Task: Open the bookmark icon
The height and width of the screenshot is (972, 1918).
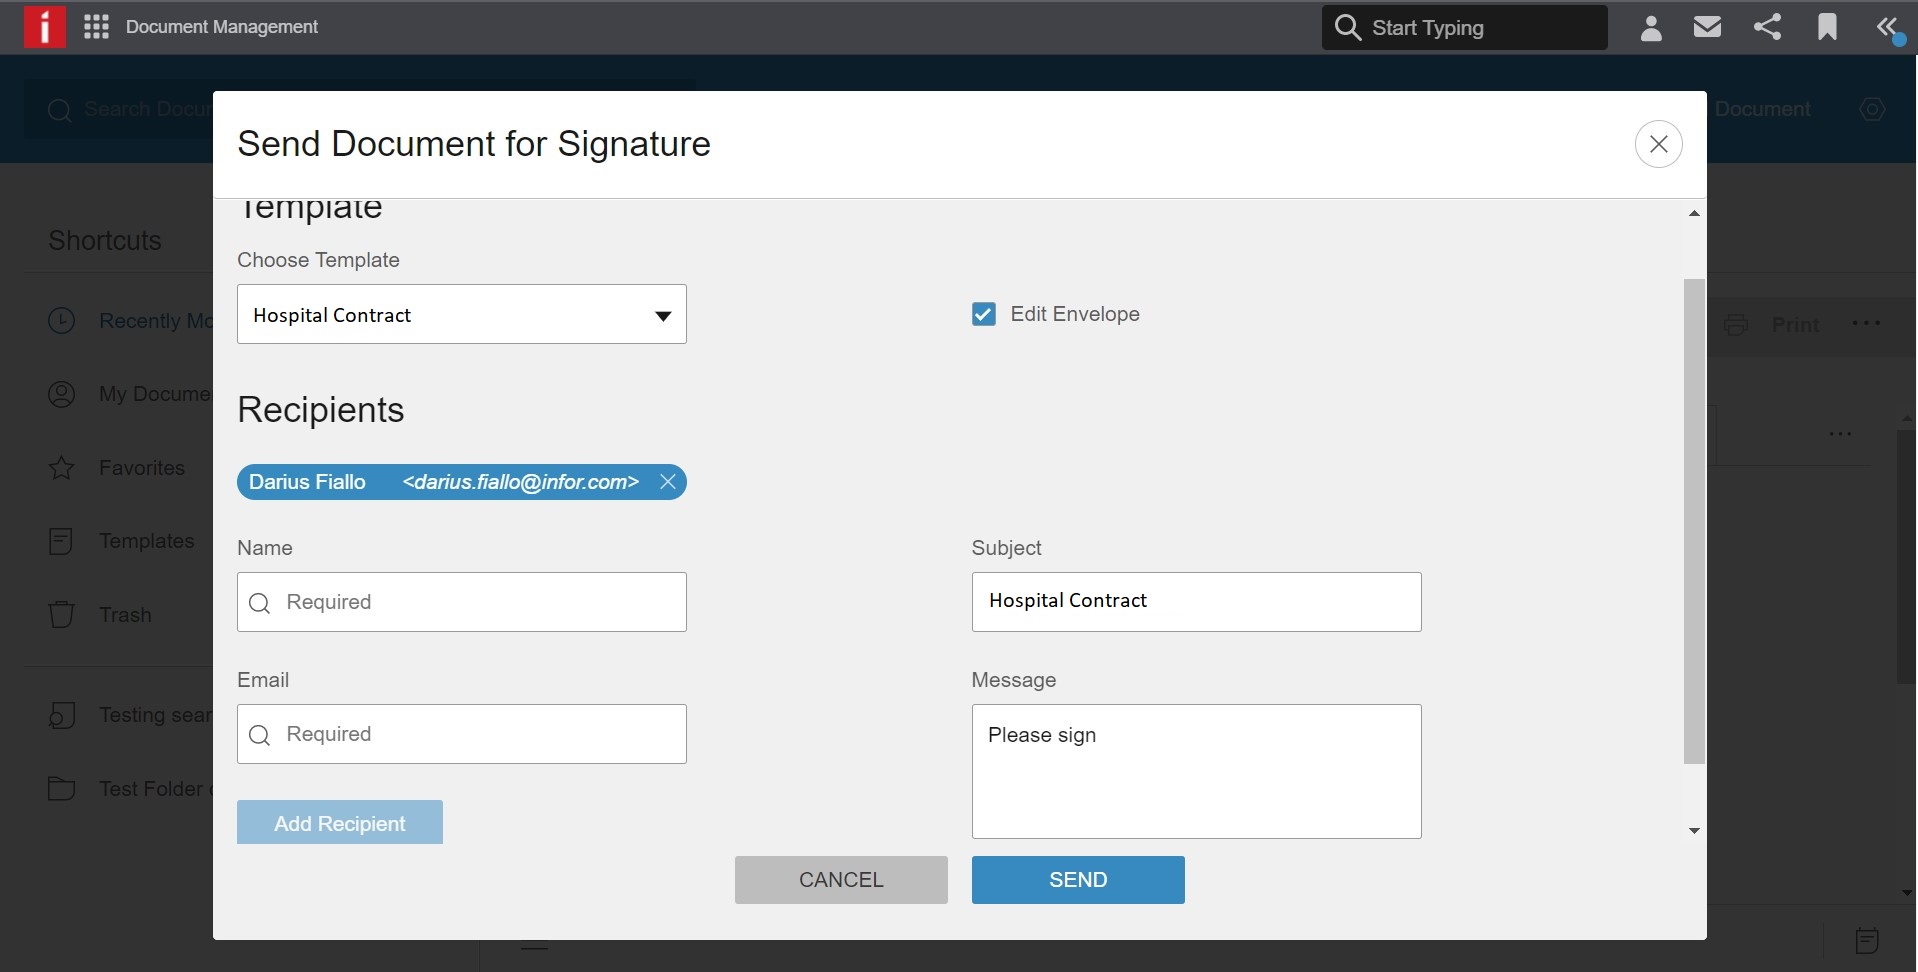Action: click(x=1827, y=27)
